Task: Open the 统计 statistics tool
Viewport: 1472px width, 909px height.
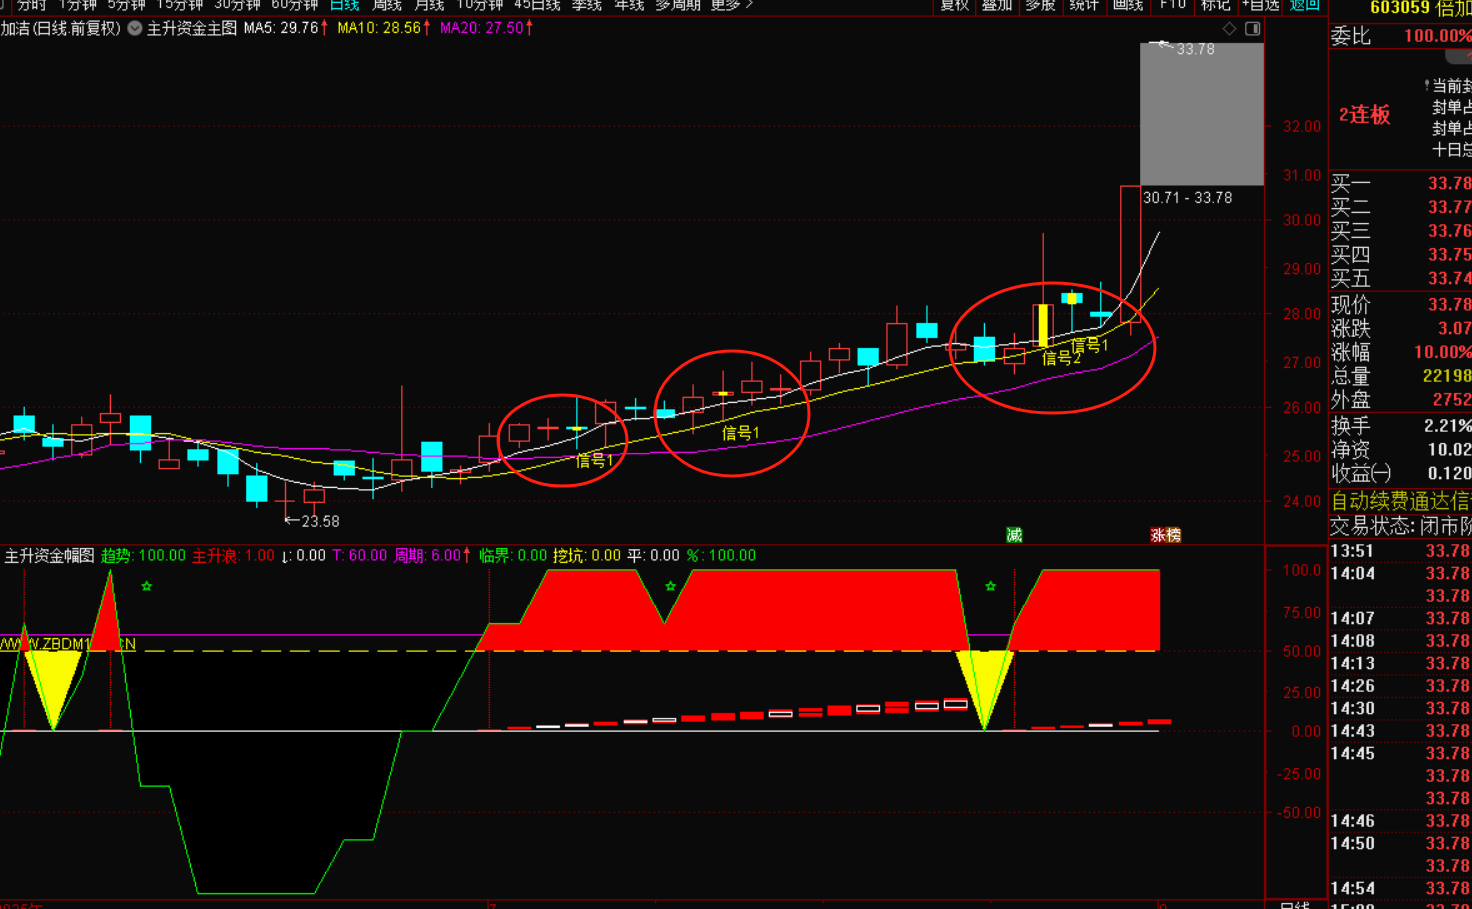Action: pos(1084,5)
